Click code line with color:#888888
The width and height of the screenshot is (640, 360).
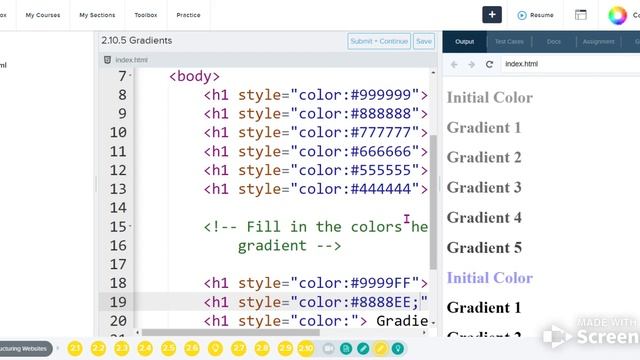coord(316,114)
